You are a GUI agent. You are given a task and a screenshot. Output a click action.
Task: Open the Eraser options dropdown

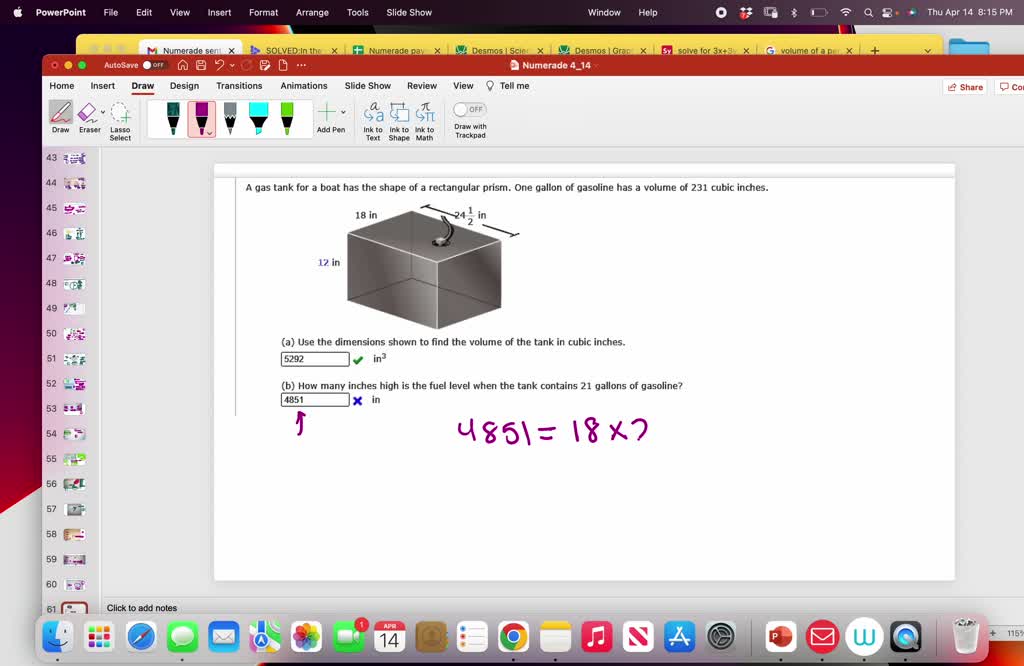(x=101, y=112)
